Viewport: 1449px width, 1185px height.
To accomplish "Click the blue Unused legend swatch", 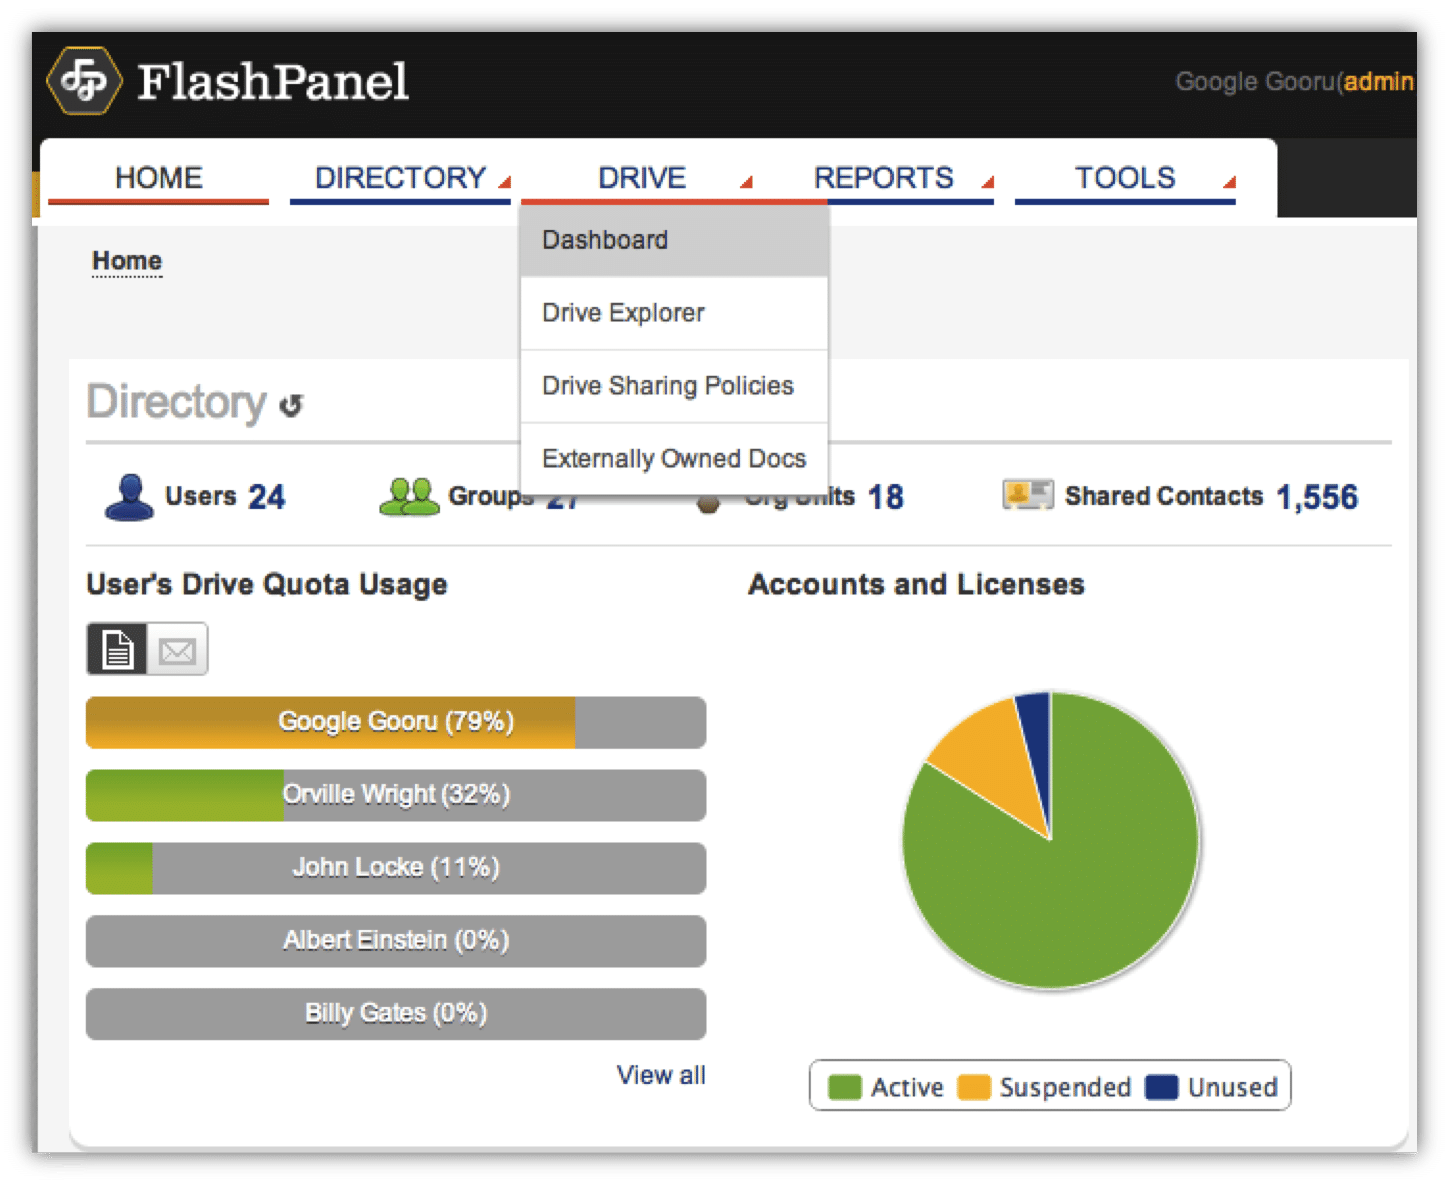I will click(x=1162, y=1087).
